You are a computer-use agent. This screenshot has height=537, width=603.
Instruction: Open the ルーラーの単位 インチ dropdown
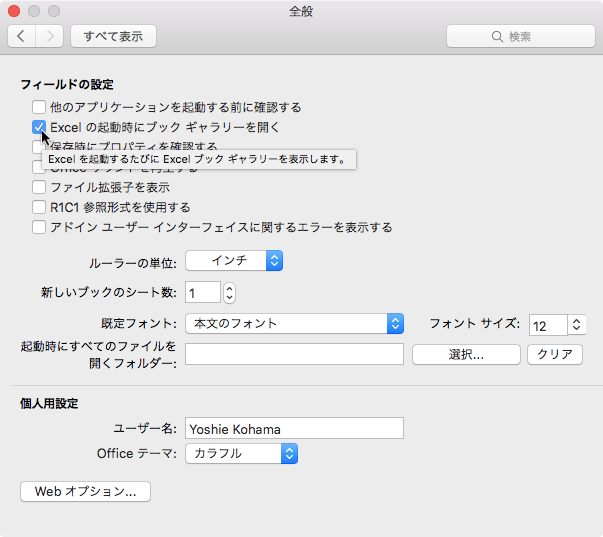pos(234,260)
